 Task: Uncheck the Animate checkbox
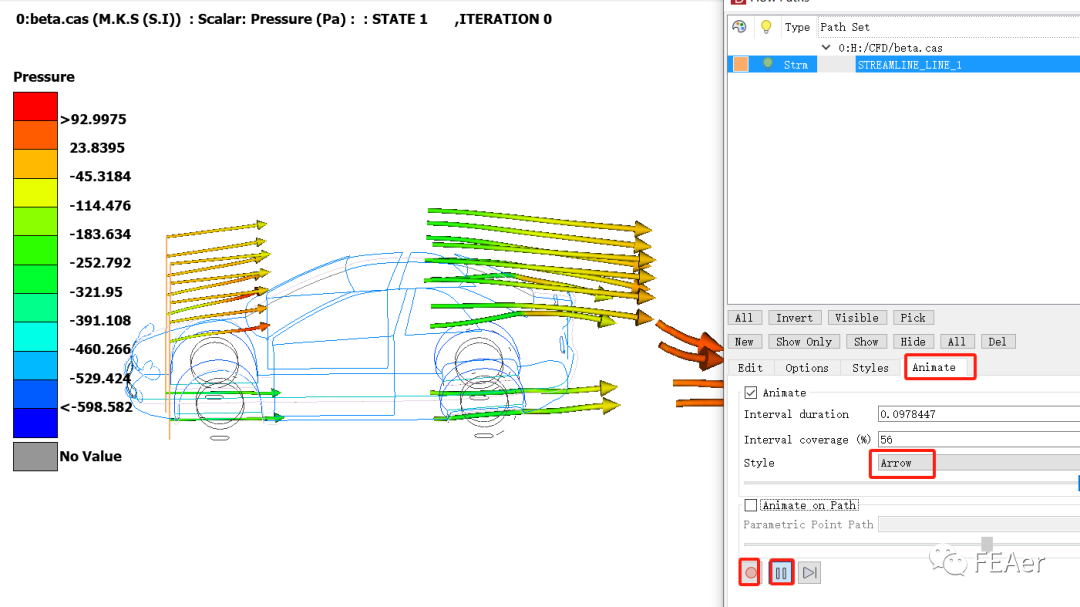coord(751,393)
